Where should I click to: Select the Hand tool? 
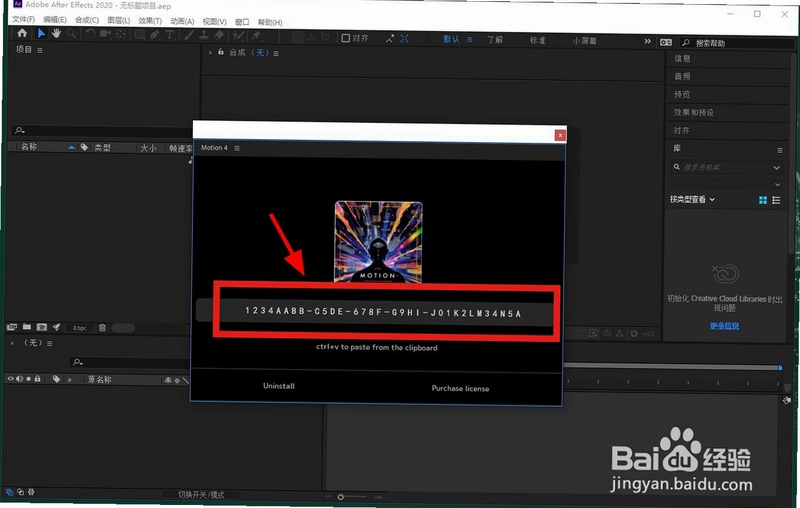tap(56, 33)
